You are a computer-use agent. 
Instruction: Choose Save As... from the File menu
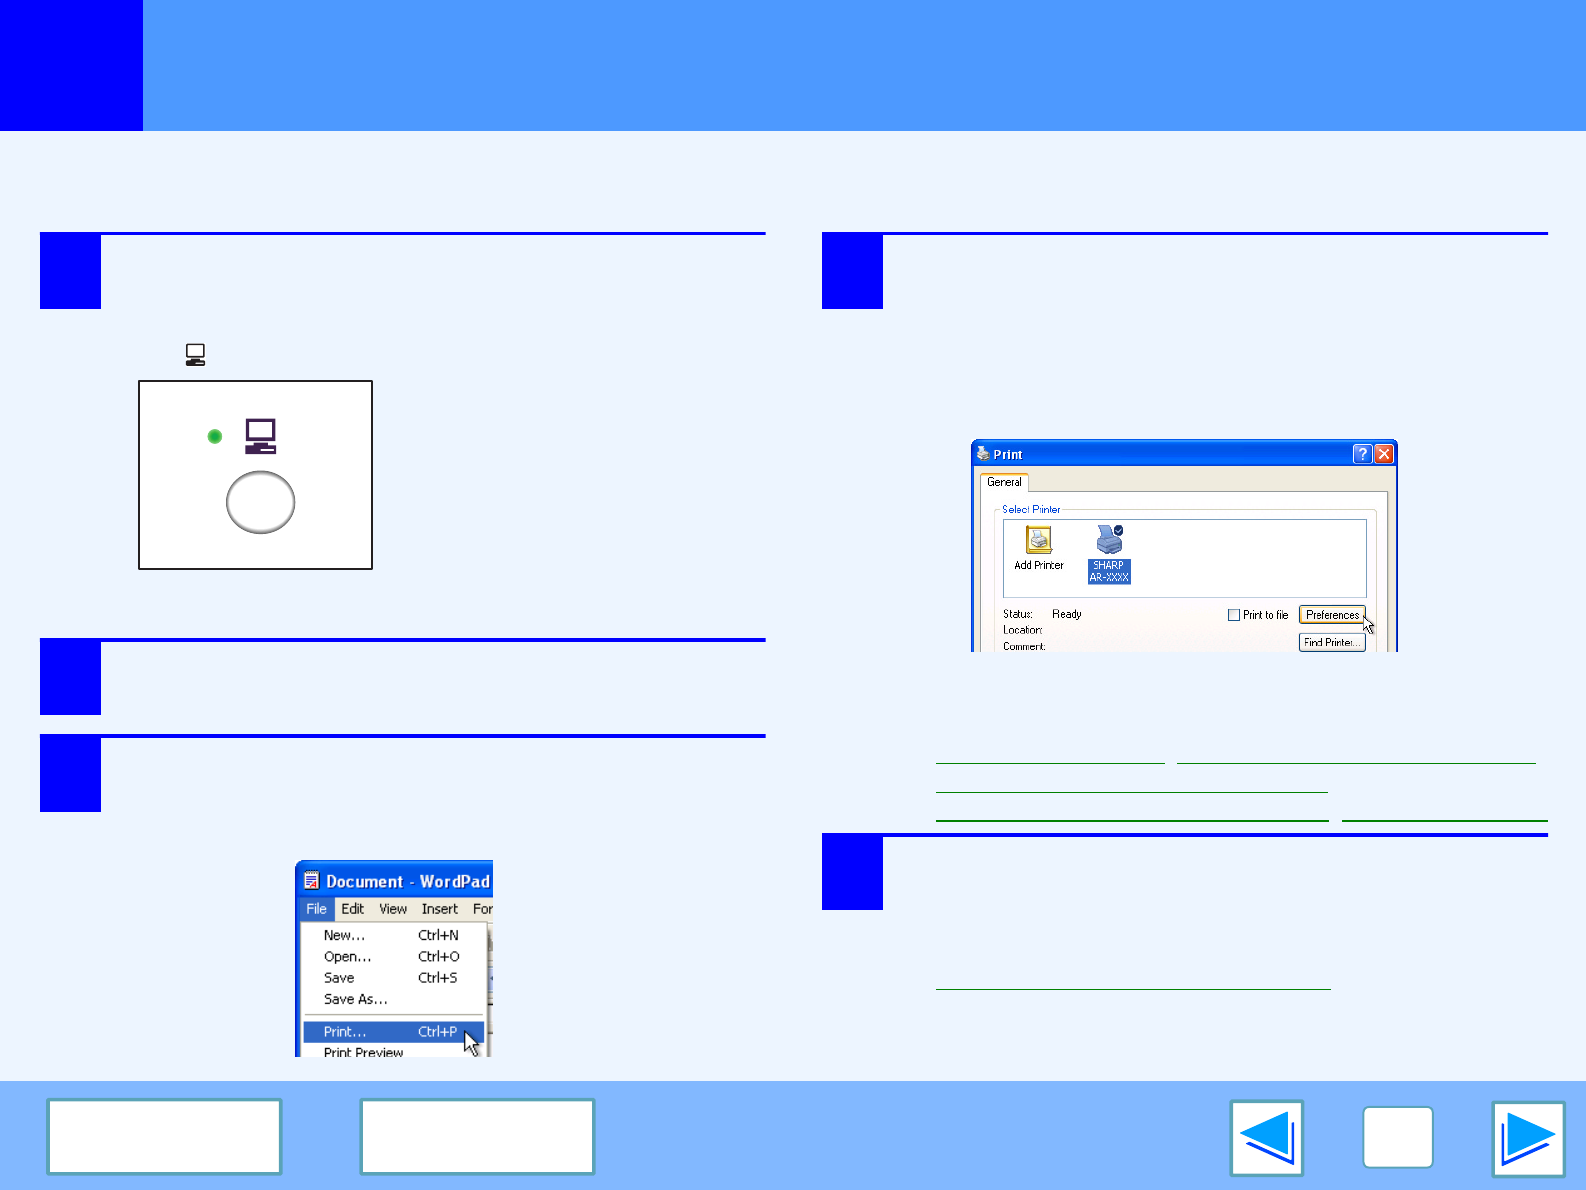coord(355,999)
